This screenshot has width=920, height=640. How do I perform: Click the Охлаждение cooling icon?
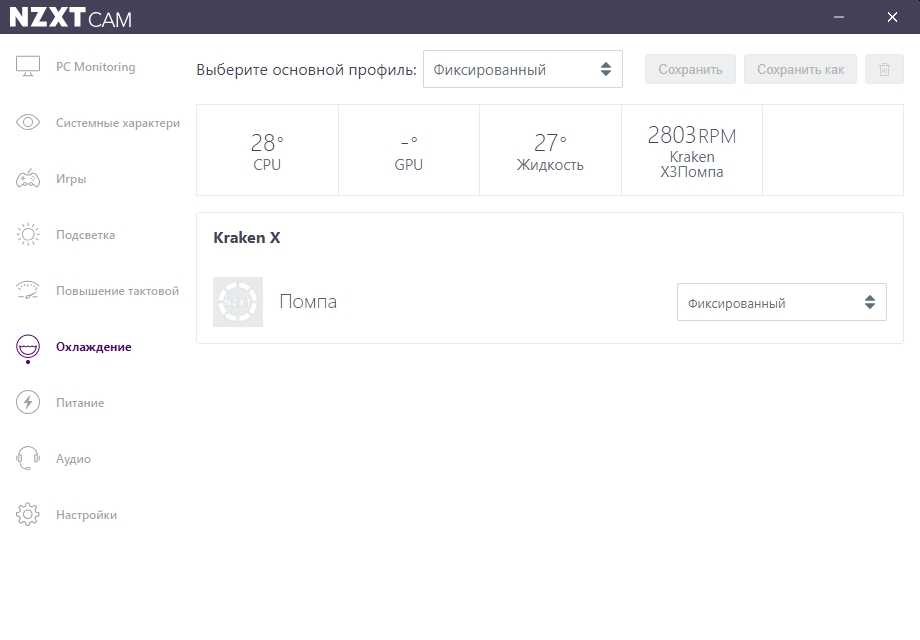pyautogui.click(x=28, y=347)
